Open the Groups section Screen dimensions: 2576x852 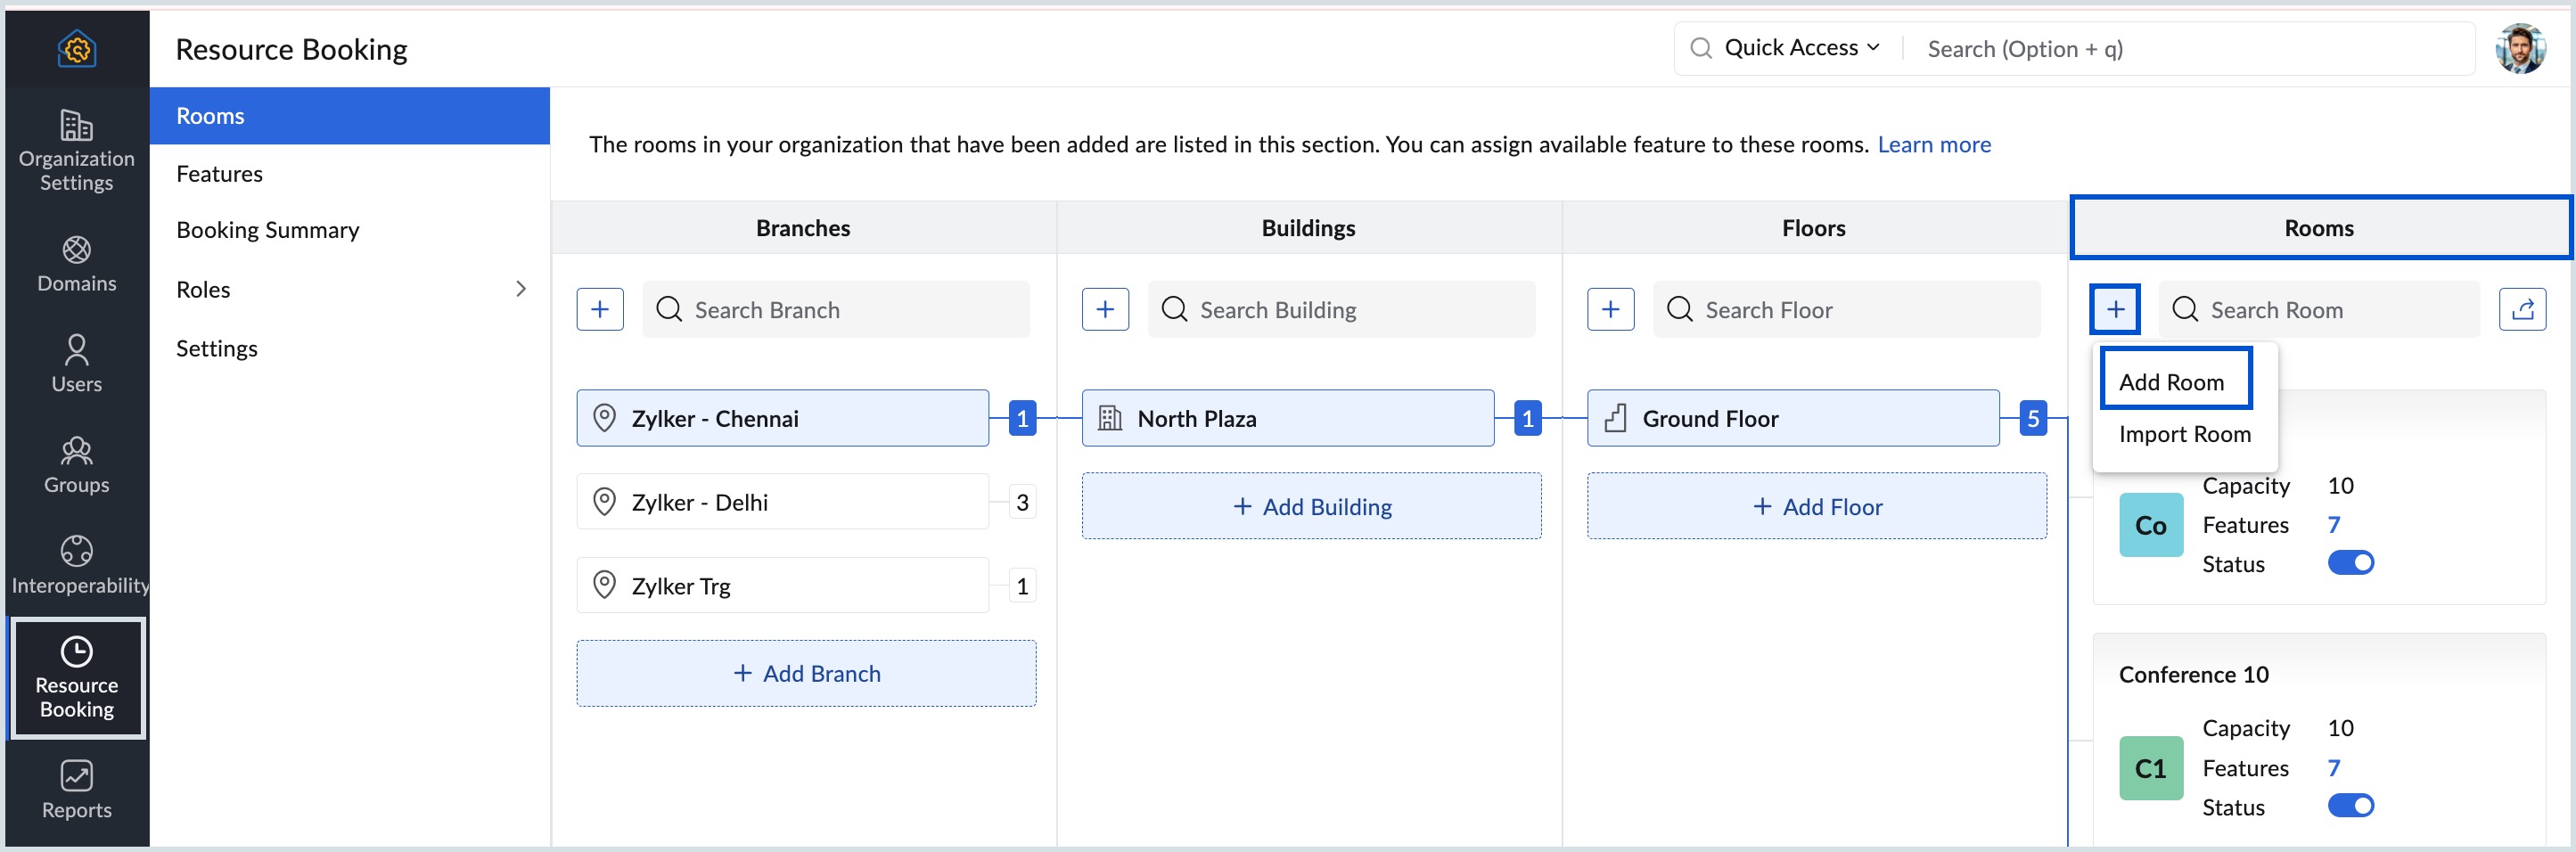76,465
